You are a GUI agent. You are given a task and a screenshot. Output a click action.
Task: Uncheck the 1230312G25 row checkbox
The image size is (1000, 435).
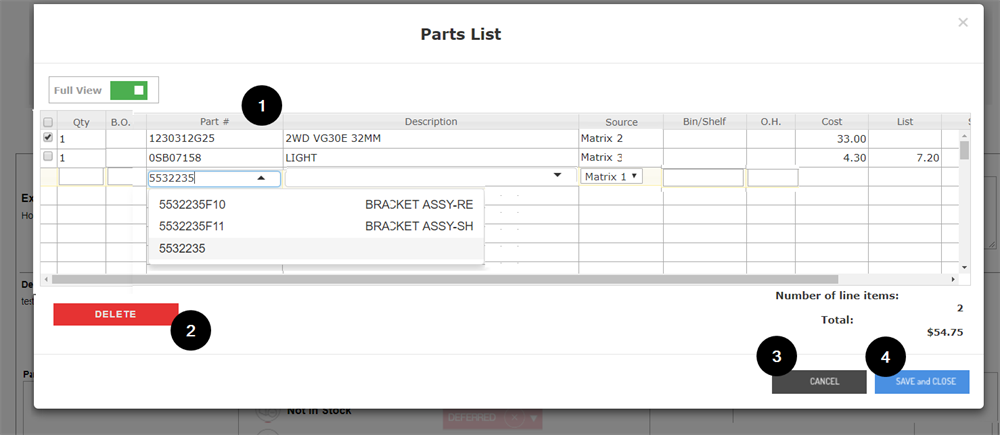[48, 138]
